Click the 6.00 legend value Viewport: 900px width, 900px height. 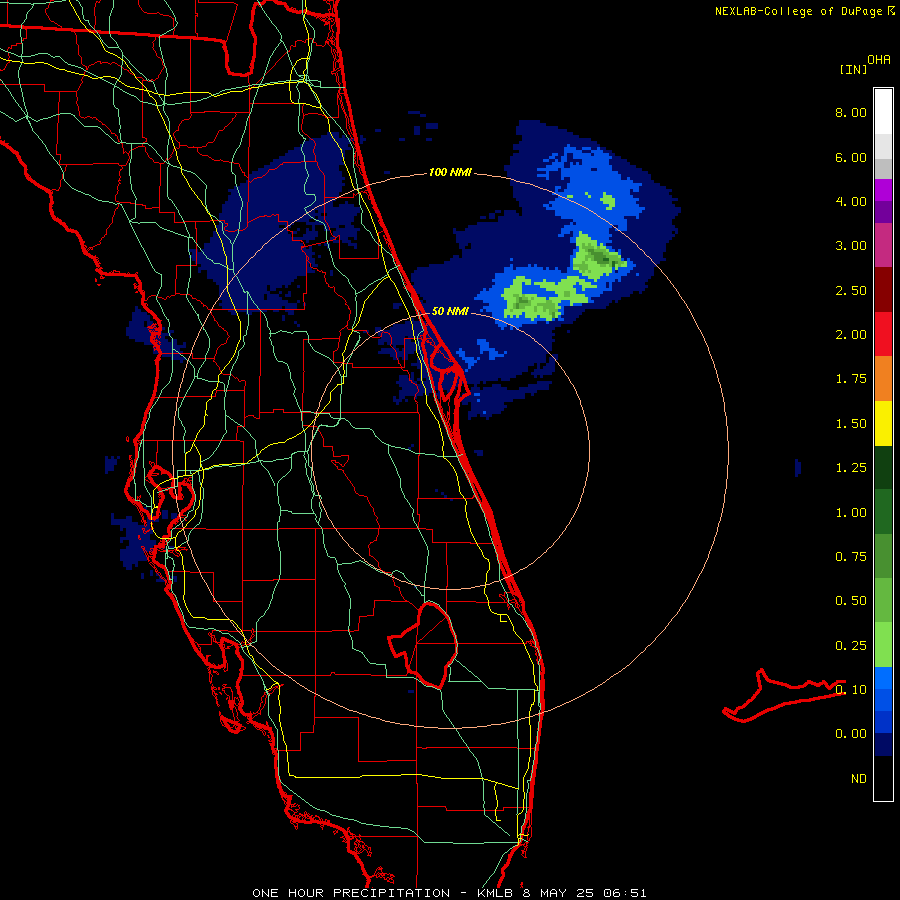tap(851, 157)
